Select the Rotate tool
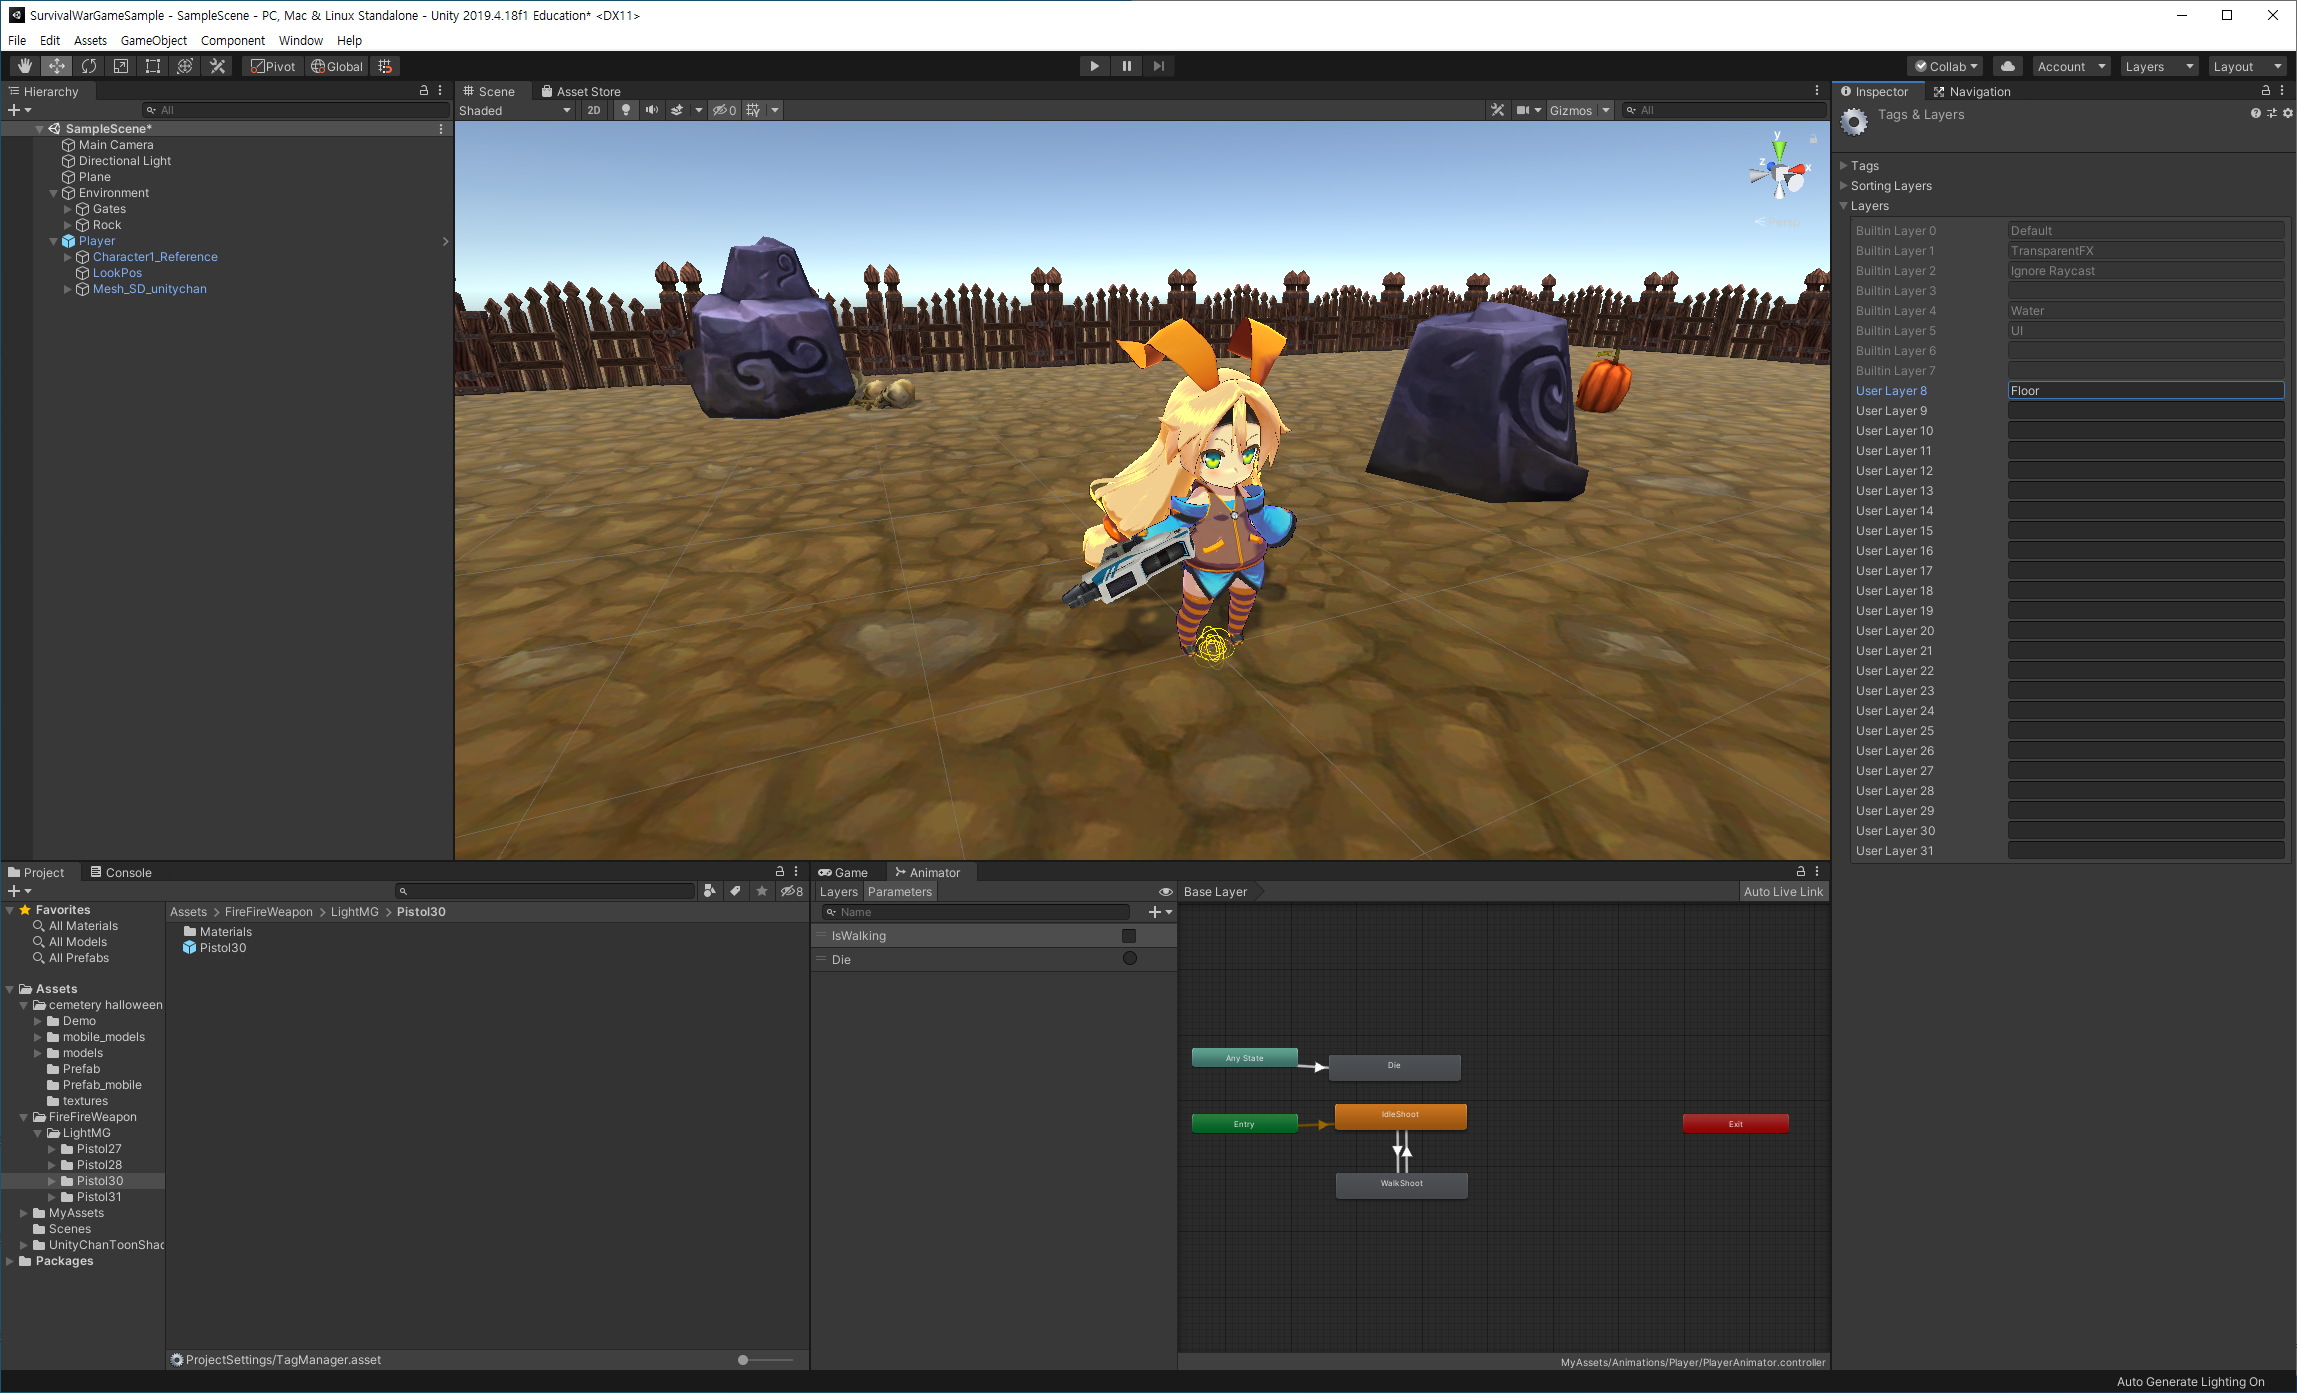Viewport: 2297px width, 1393px height. 89,66
